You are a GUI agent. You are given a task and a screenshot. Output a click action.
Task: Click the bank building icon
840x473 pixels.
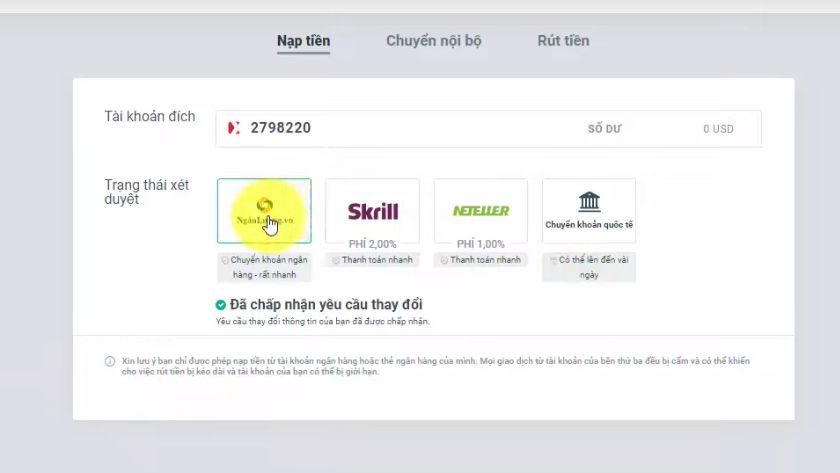coord(589,201)
